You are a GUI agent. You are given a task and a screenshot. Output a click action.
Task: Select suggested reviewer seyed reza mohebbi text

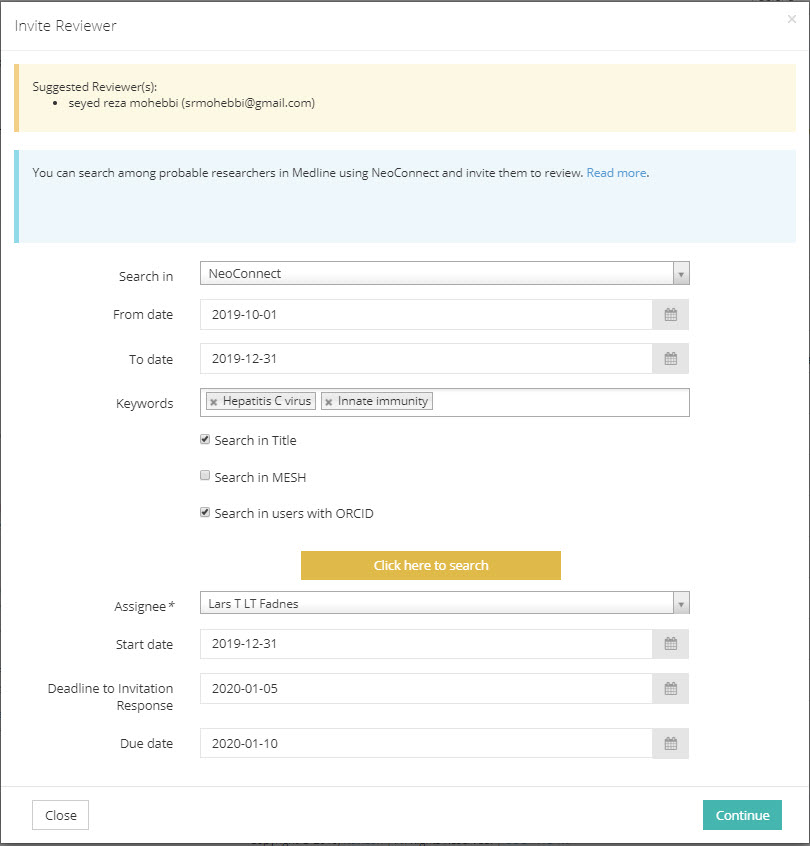[192, 103]
